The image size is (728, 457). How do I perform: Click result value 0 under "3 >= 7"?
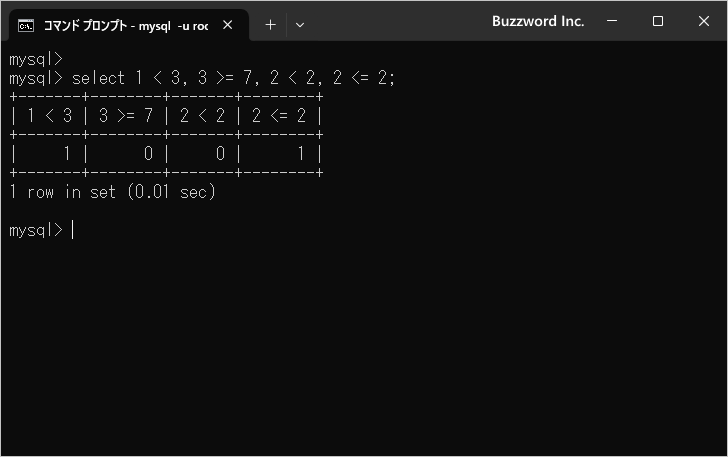pos(148,154)
